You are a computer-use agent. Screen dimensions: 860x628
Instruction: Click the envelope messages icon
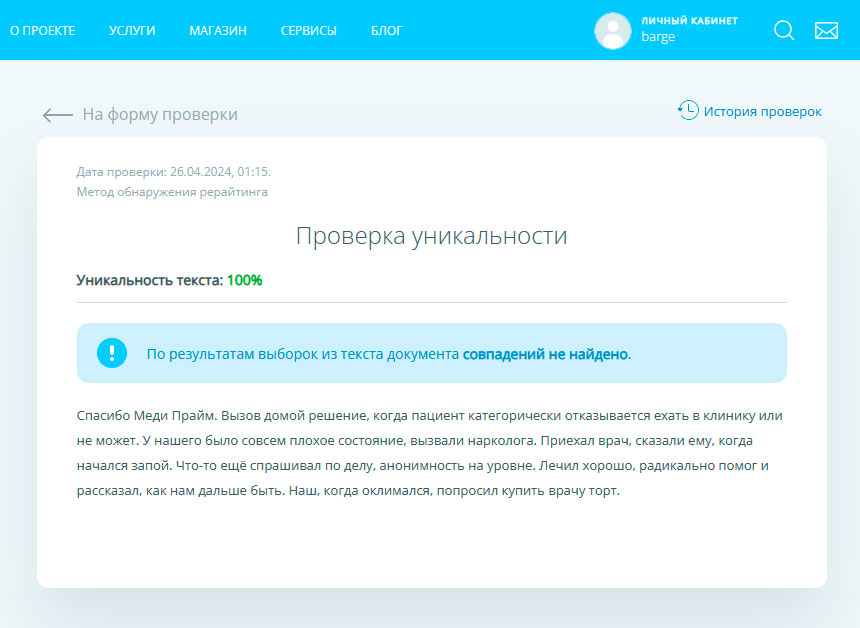pos(826,31)
